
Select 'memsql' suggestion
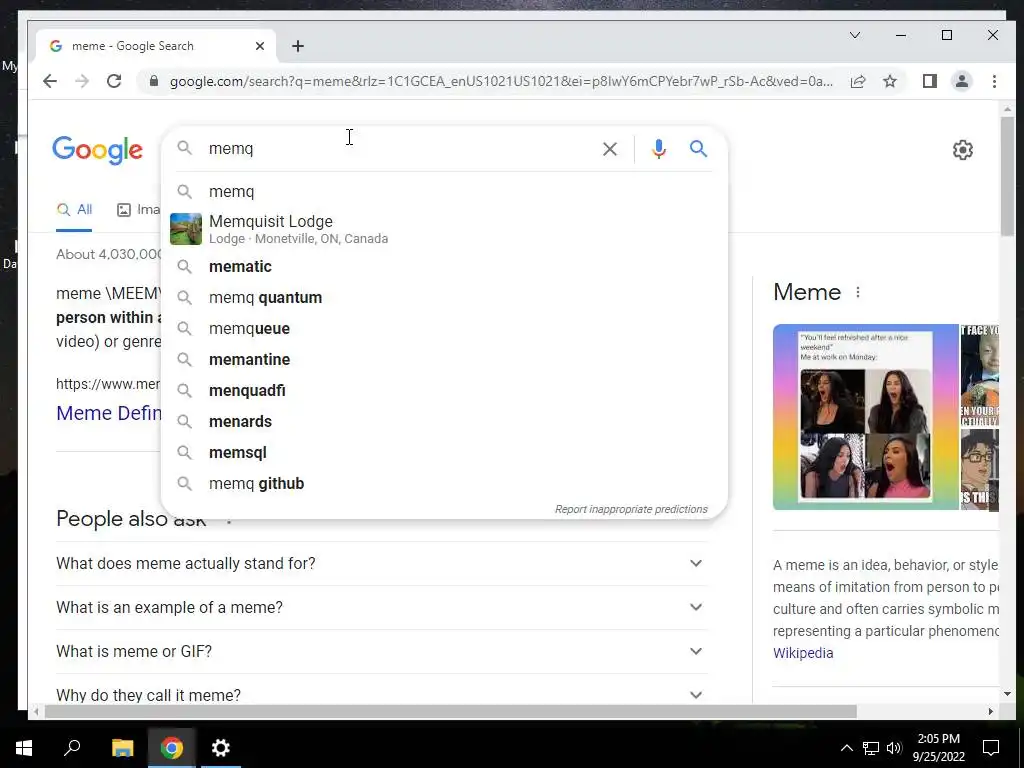(444, 453)
